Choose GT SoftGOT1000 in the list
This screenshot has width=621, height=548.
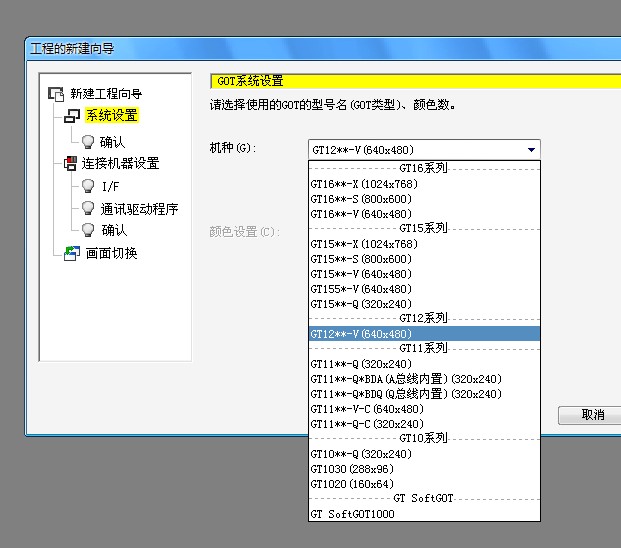point(352,514)
